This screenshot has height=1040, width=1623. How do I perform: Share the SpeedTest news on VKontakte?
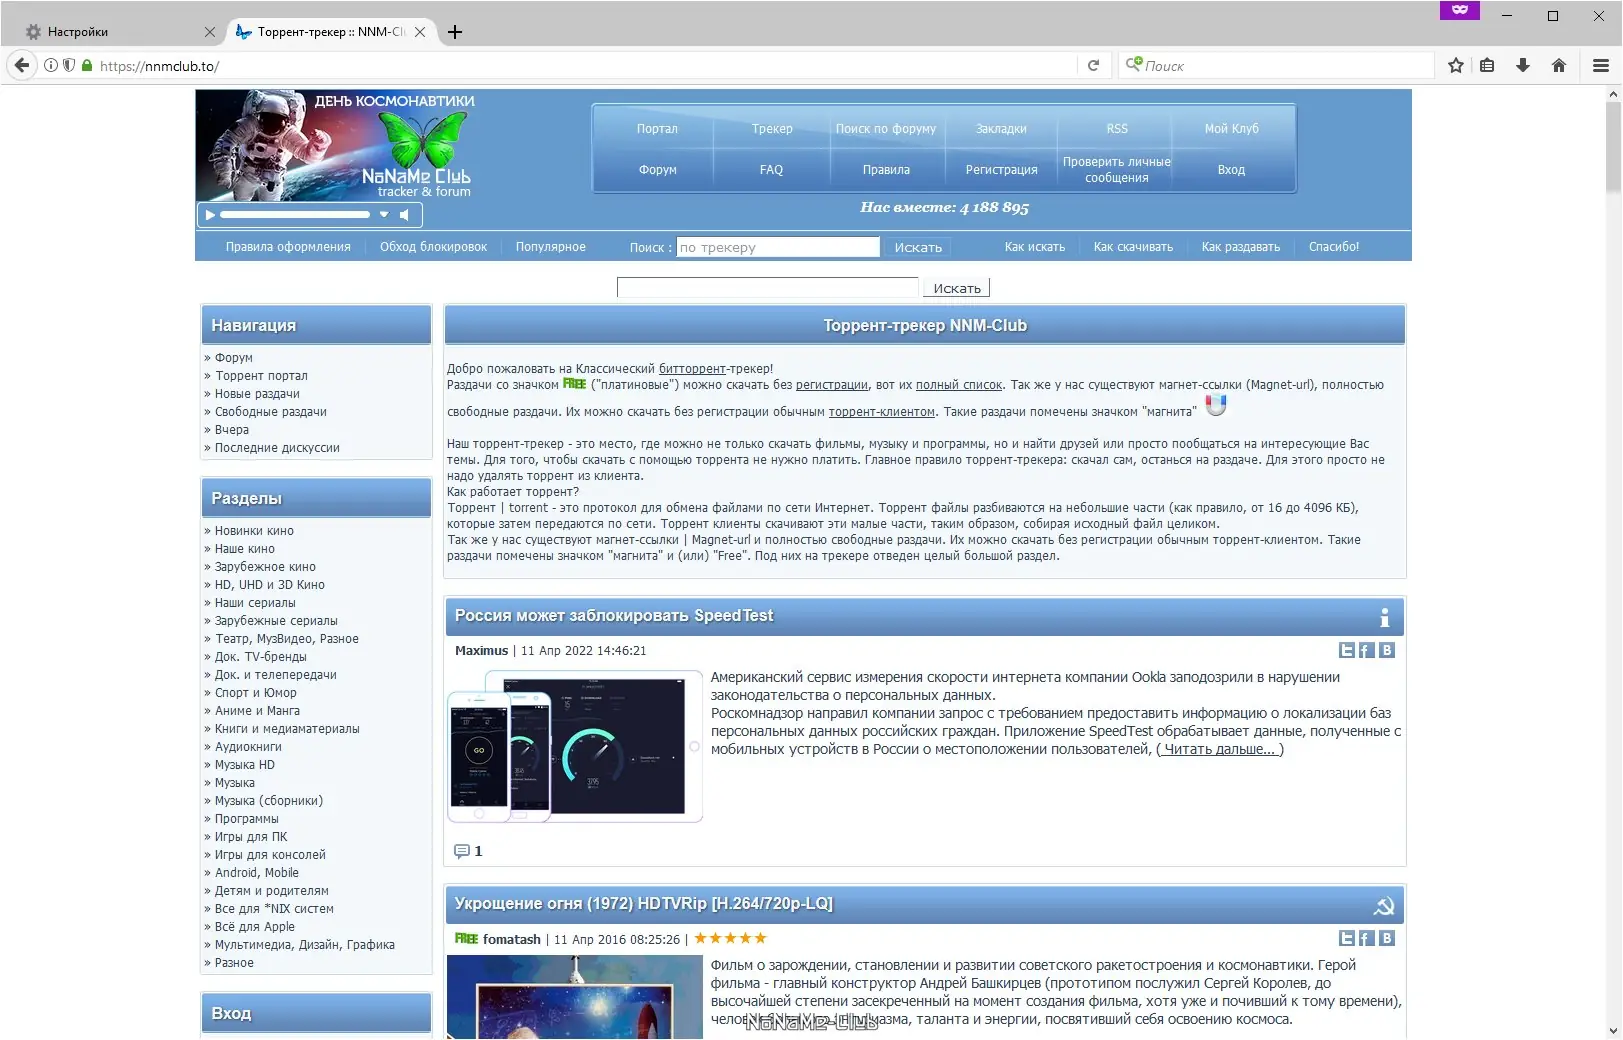[x=1387, y=650]
